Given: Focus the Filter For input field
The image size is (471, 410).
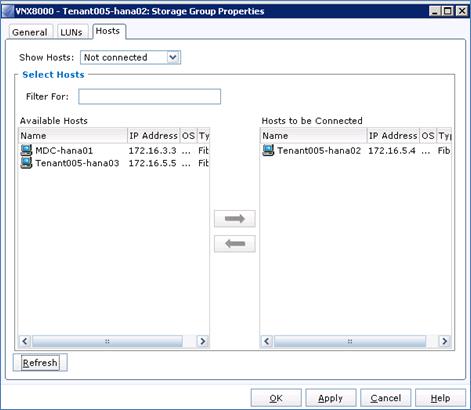Looking at the screenshot, I should 149,97.
